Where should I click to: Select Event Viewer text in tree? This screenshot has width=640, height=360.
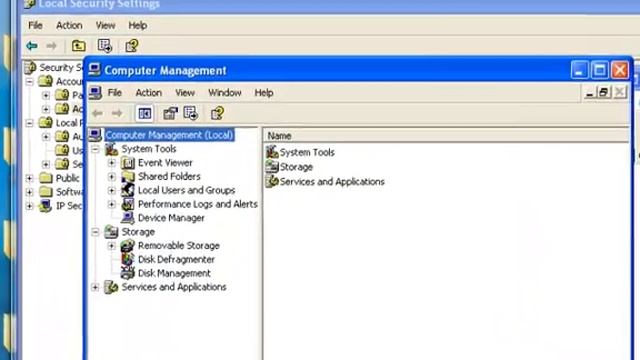pyautogui.click(x=165, y=163)
